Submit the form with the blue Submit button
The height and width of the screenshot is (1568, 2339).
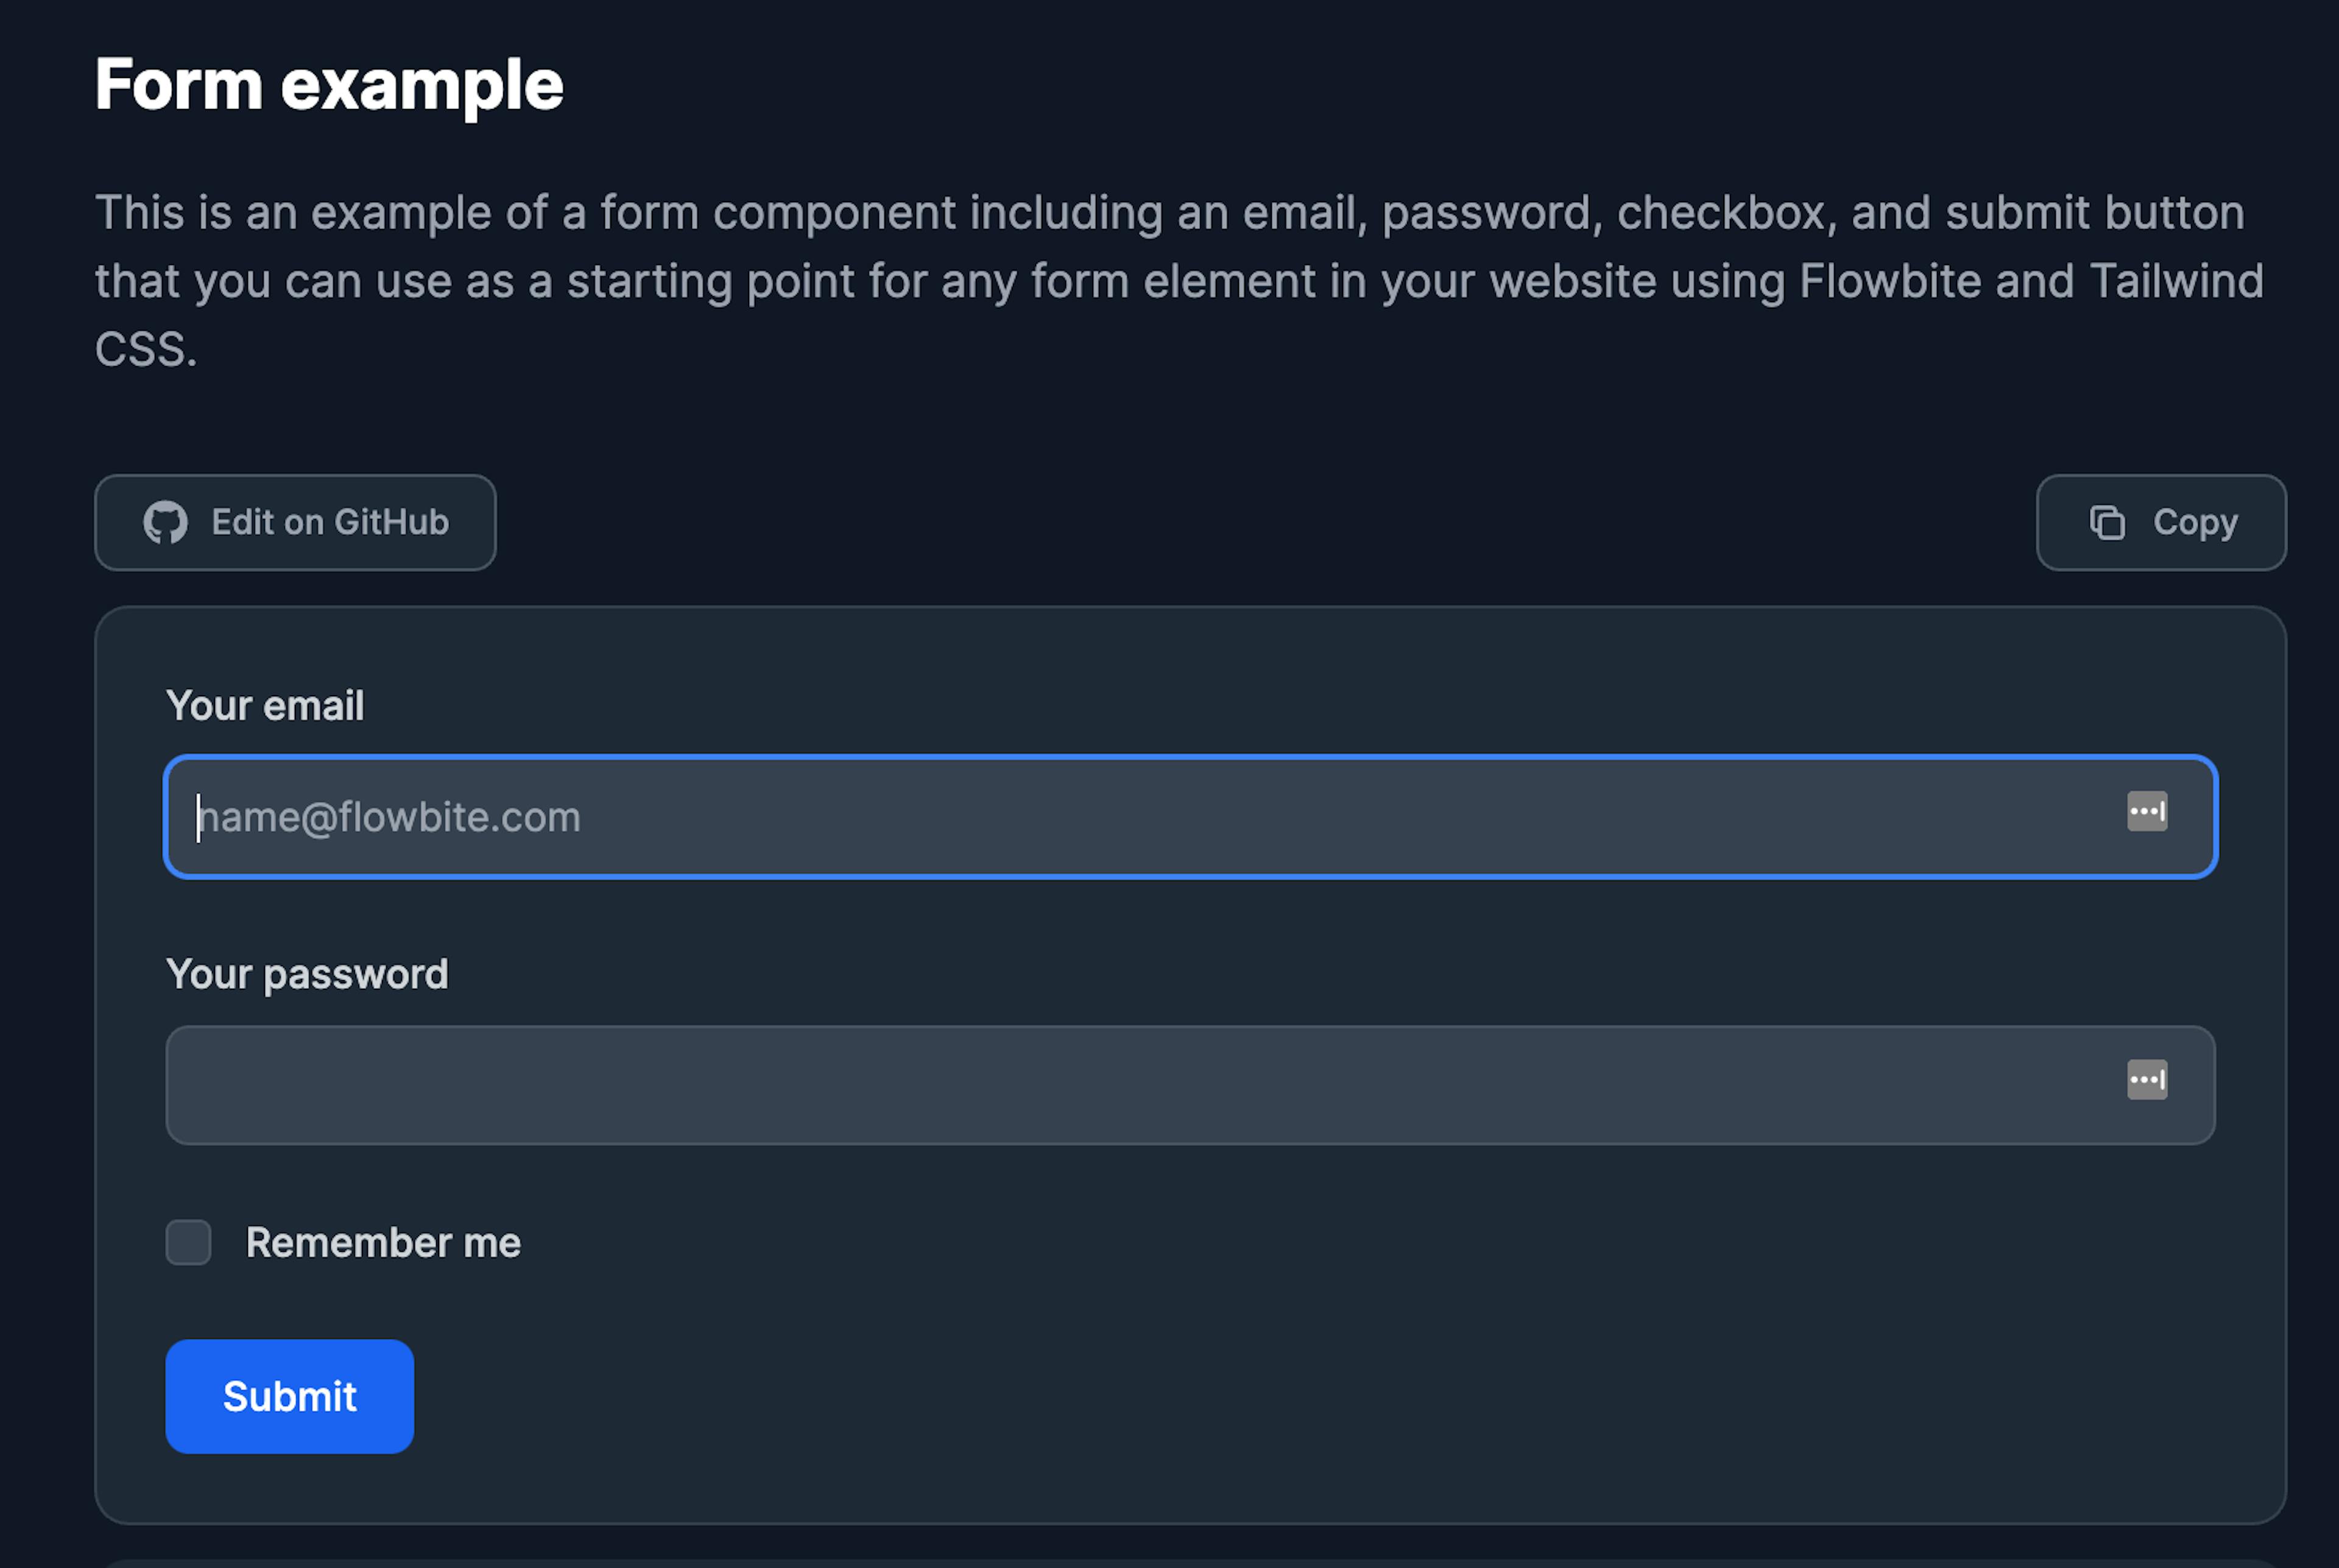coord(289,1396)
